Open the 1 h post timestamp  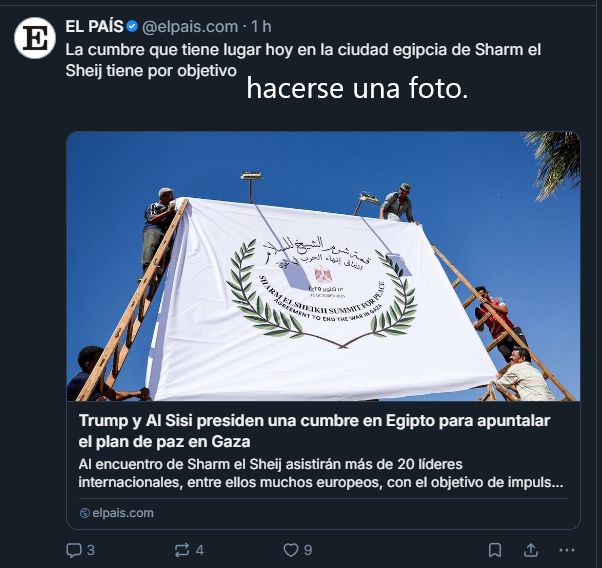tap(261, 26)
